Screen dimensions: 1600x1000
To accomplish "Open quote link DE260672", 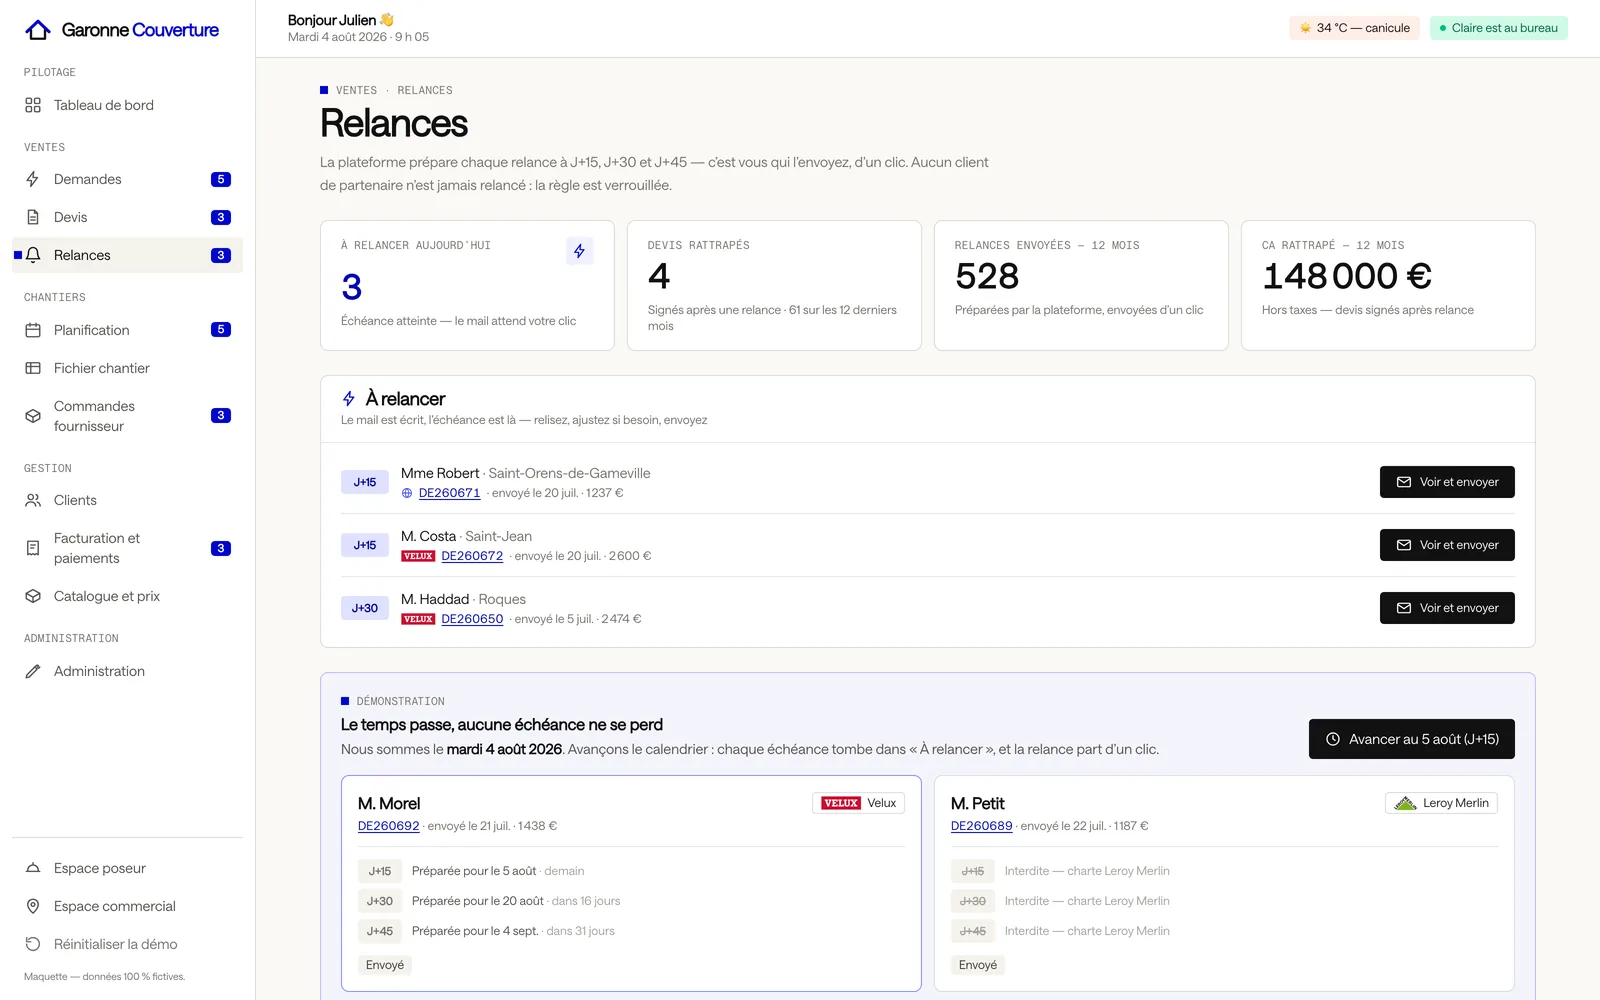I will point(472,556).
